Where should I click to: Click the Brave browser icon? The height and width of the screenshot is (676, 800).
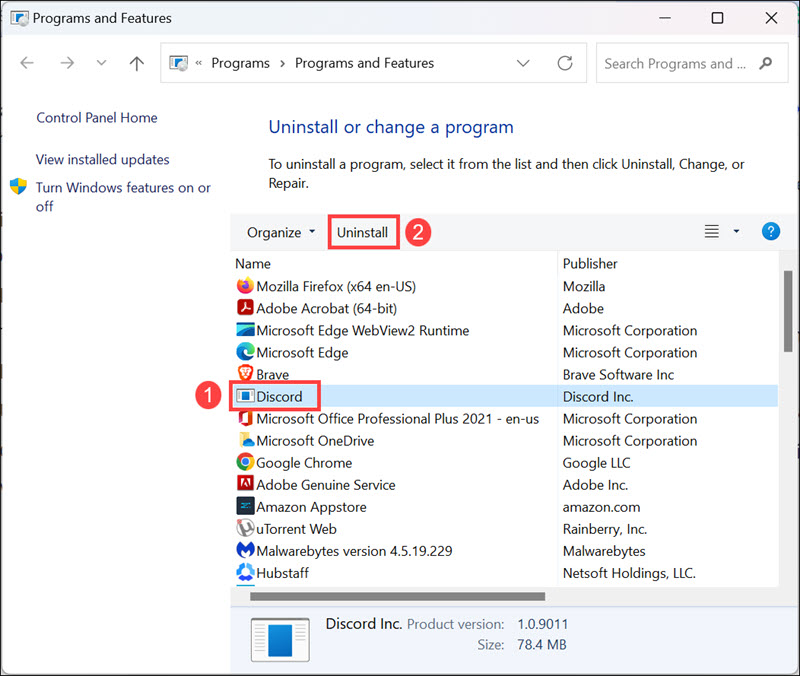[245, 374]
